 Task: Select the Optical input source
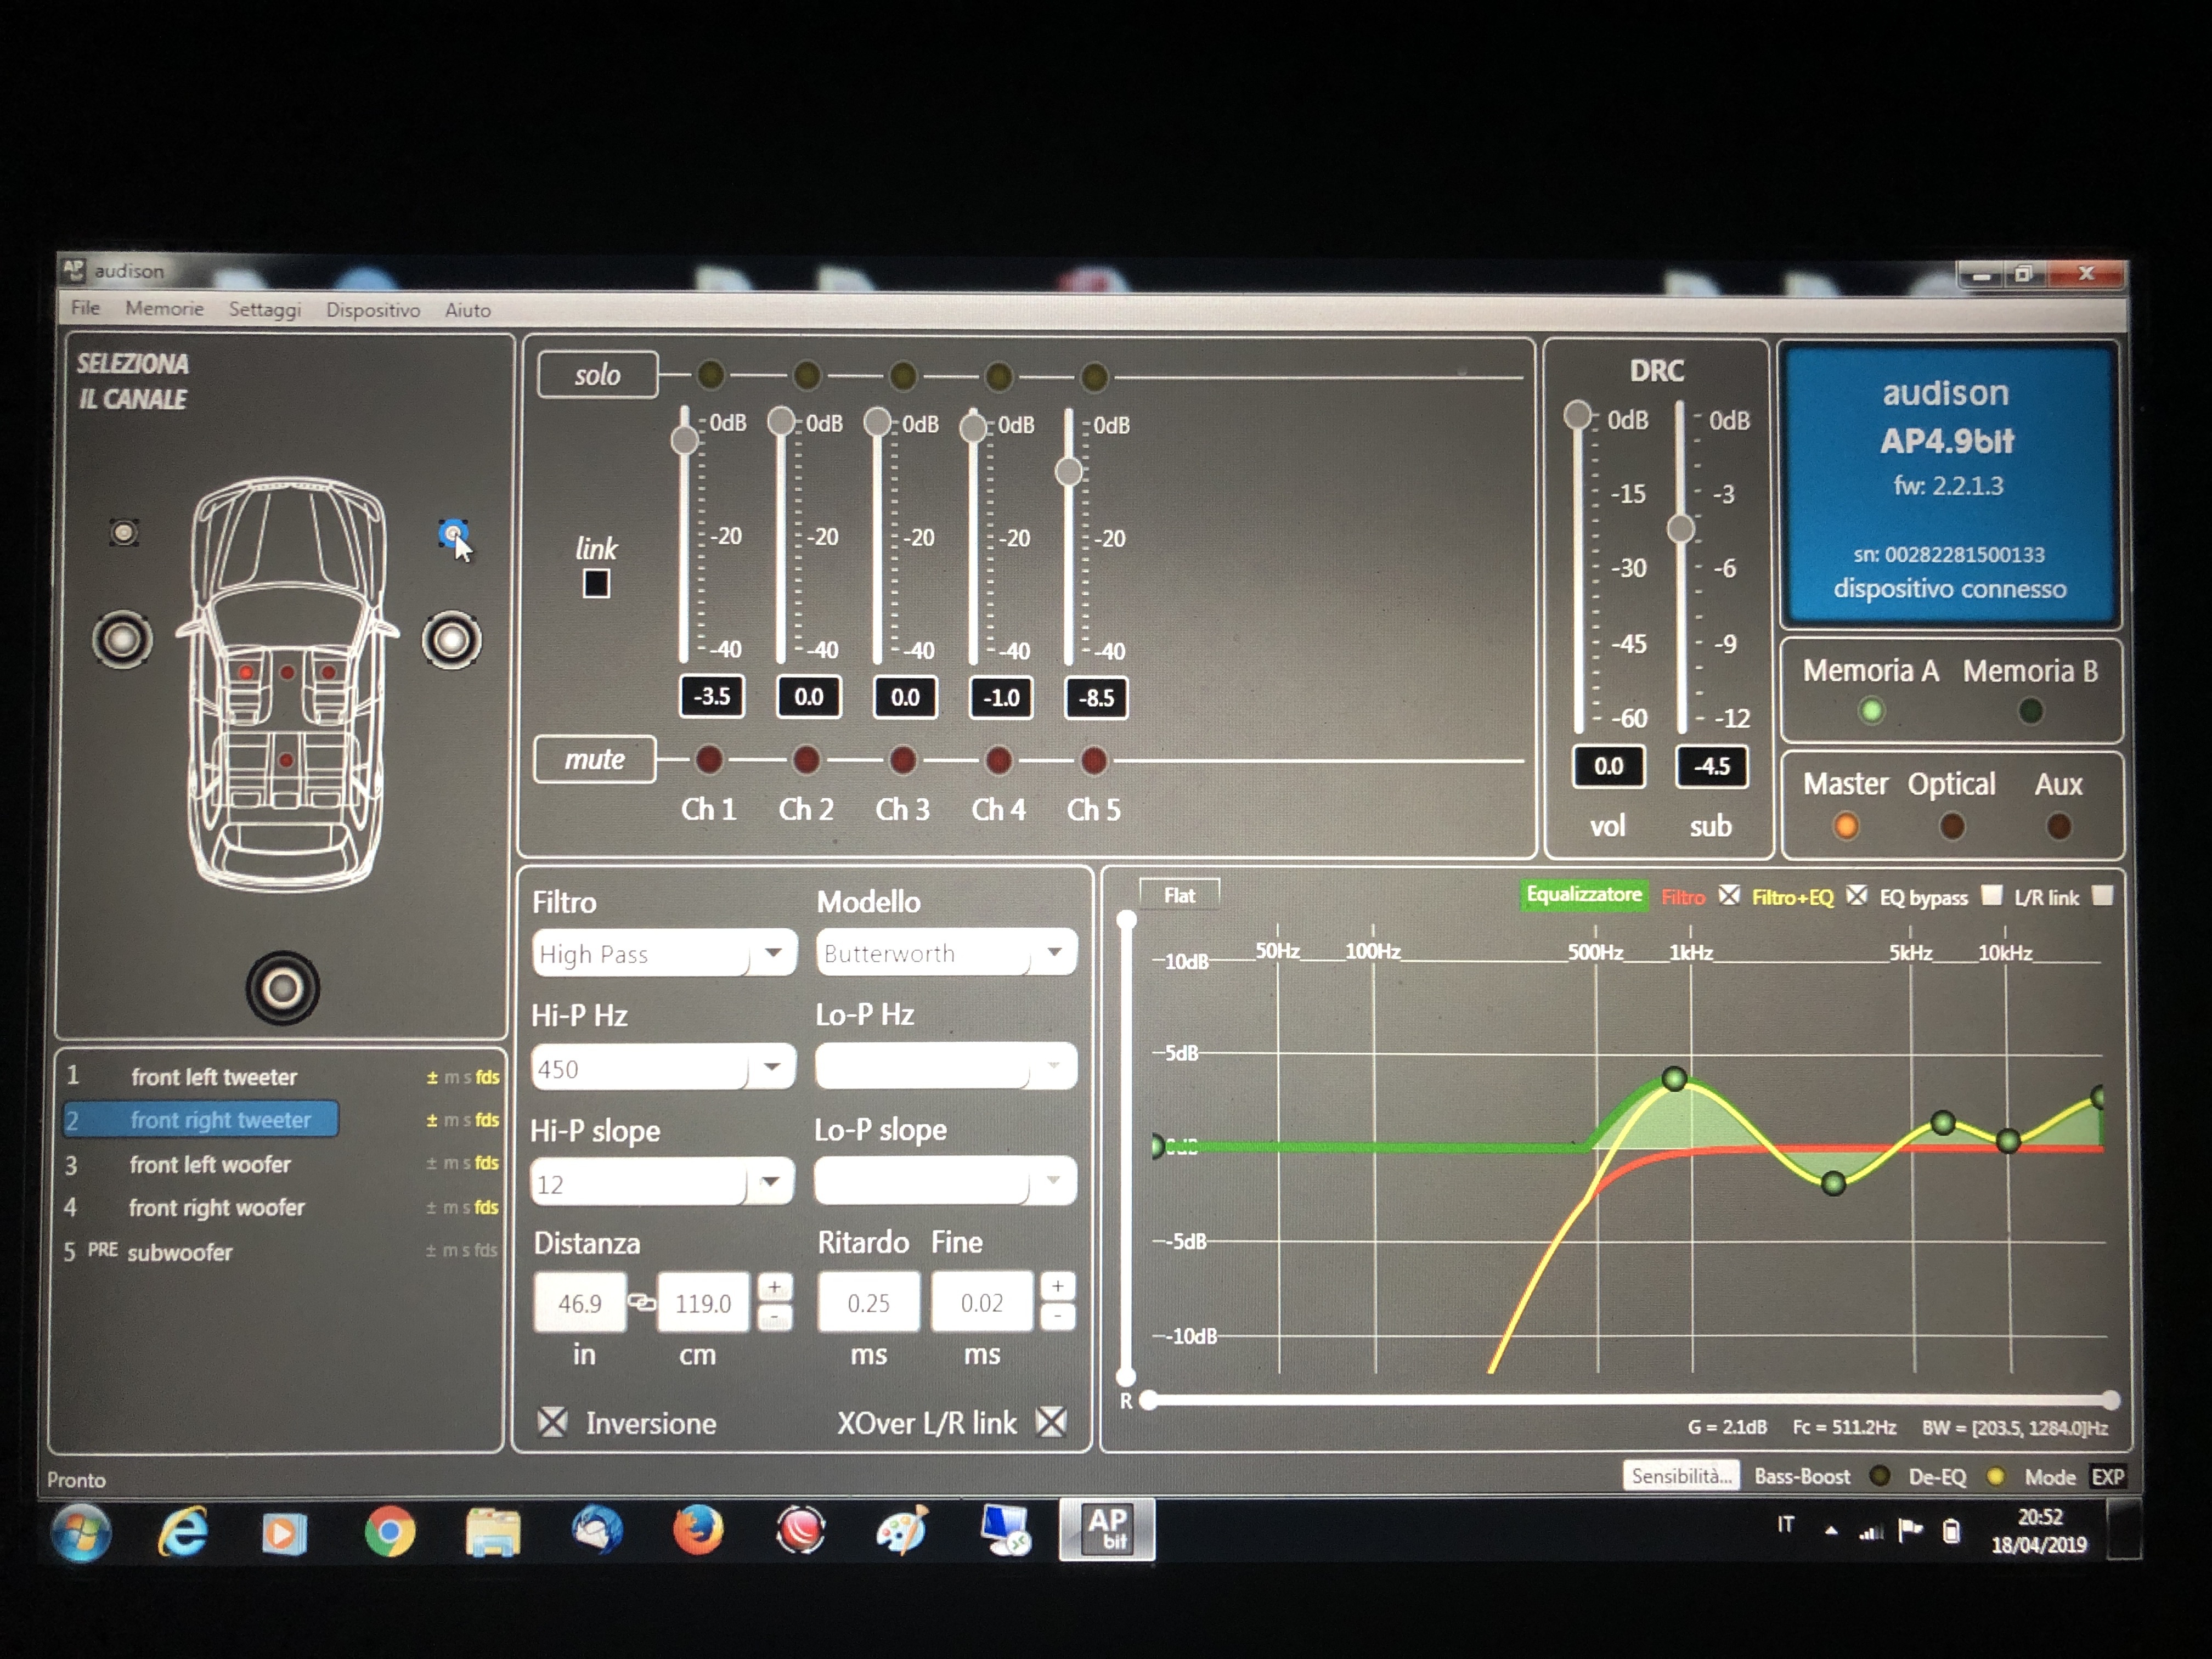coord(1952,826)
